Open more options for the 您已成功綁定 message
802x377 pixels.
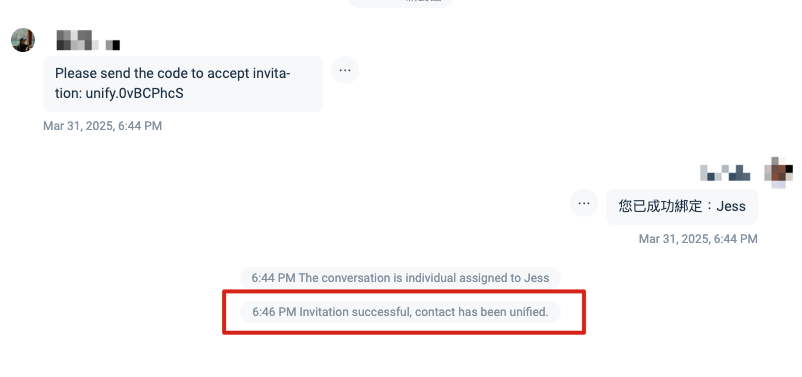(584, 203)
